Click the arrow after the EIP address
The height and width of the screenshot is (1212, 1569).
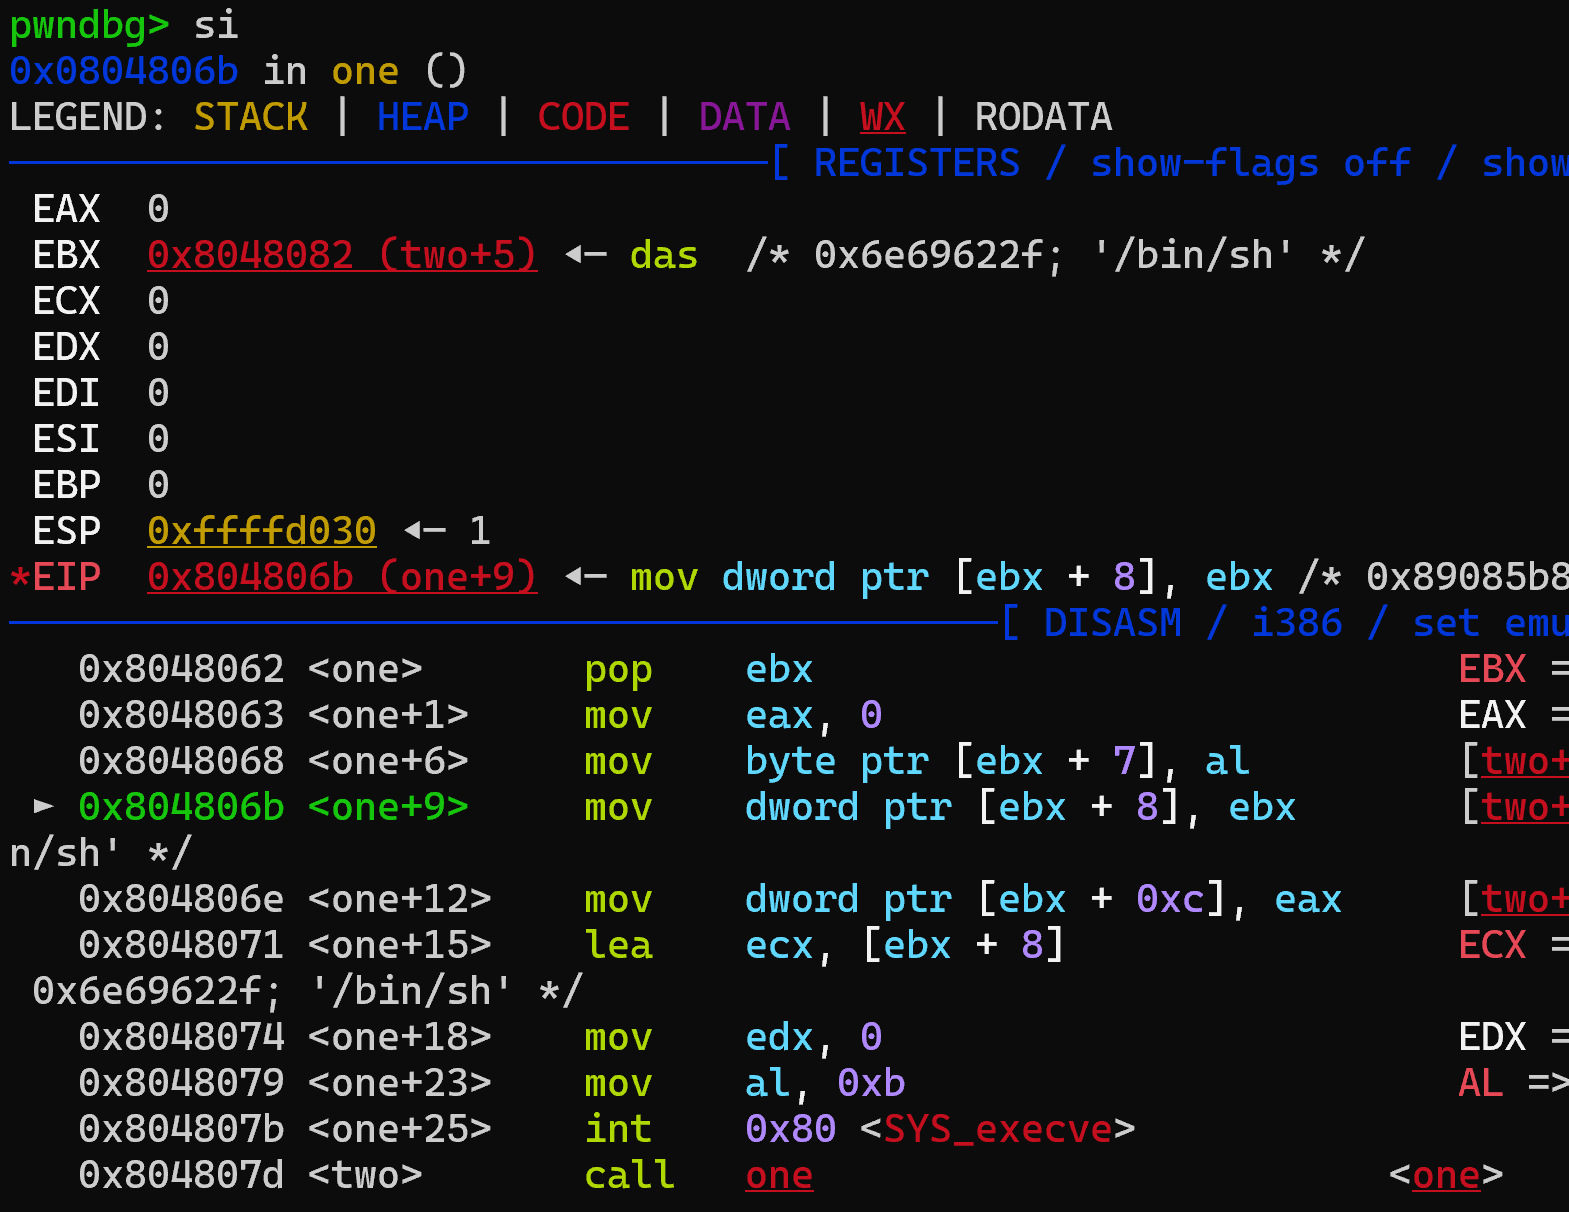click(585, 577)
